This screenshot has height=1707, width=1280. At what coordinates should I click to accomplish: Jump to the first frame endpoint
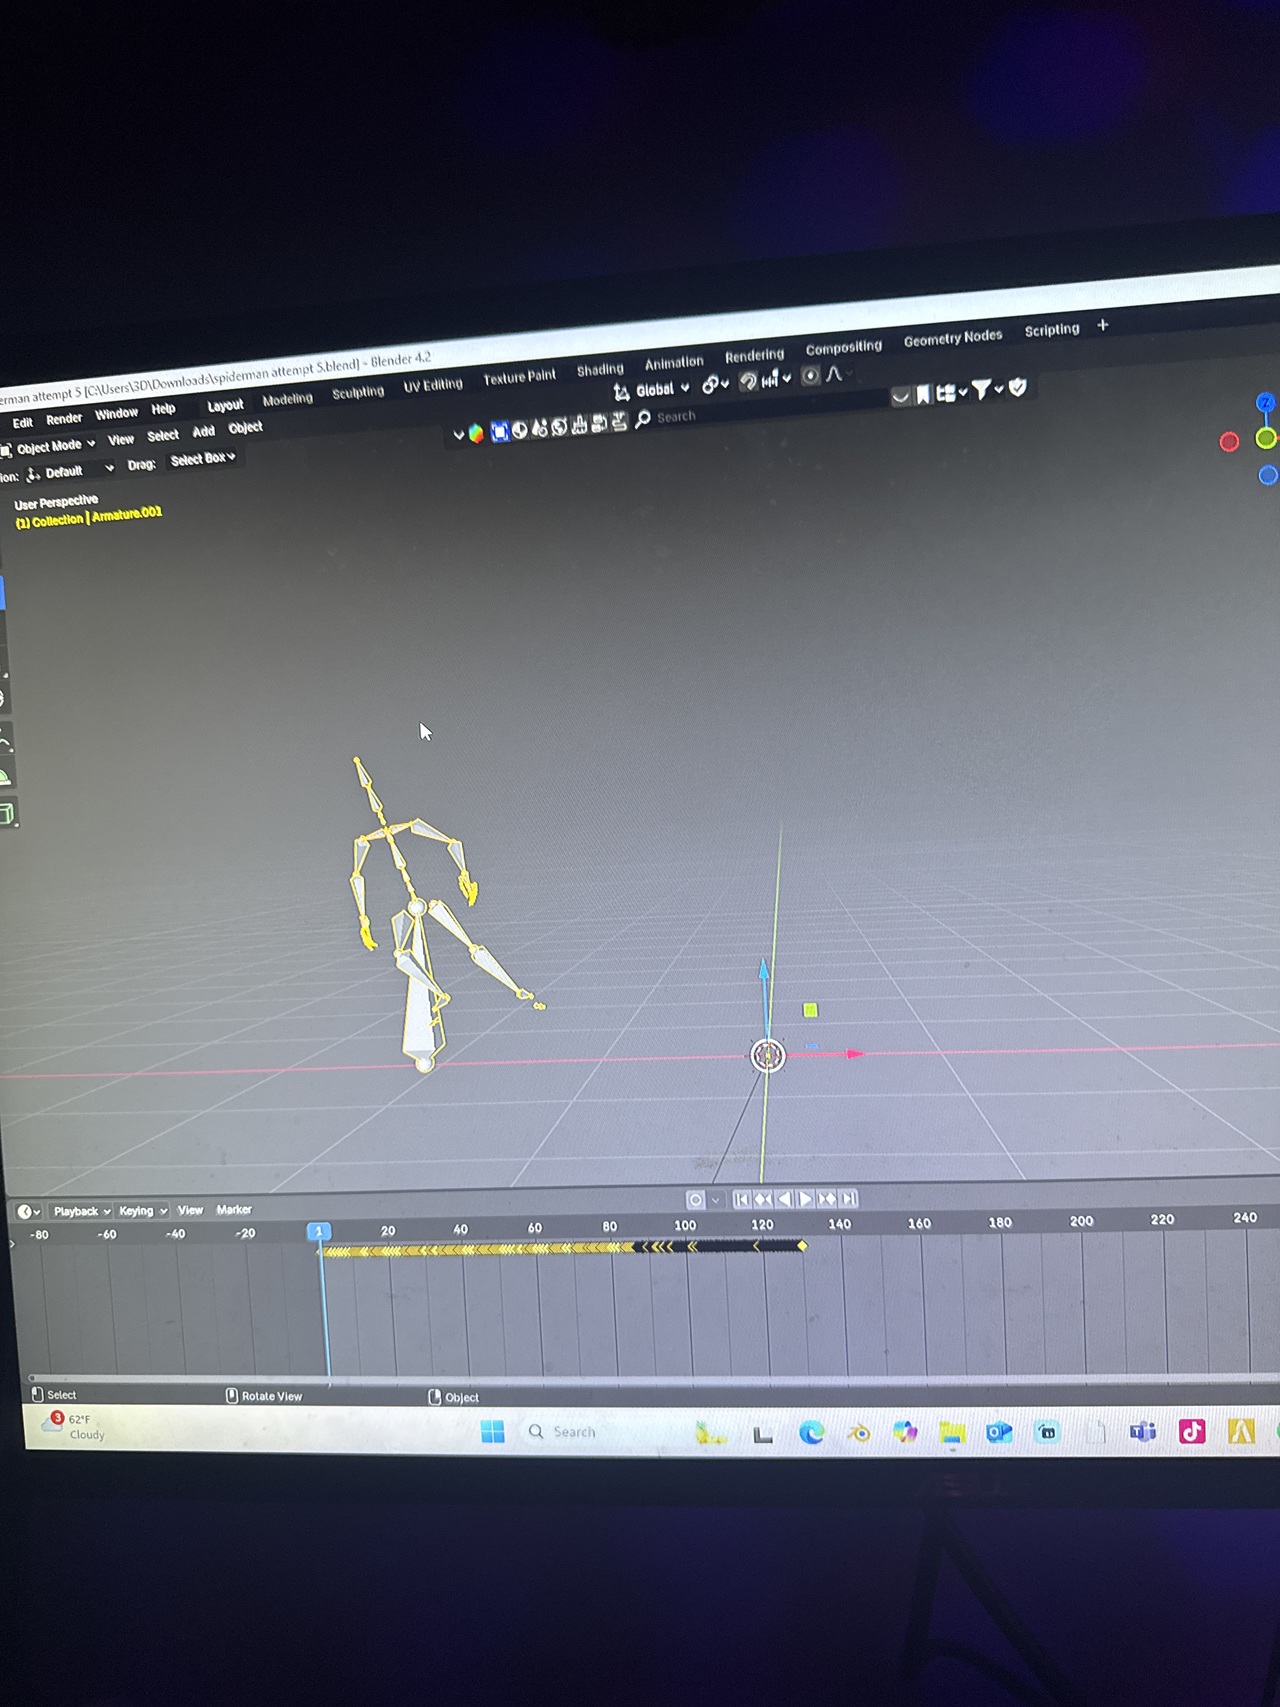pos(741,1199)
